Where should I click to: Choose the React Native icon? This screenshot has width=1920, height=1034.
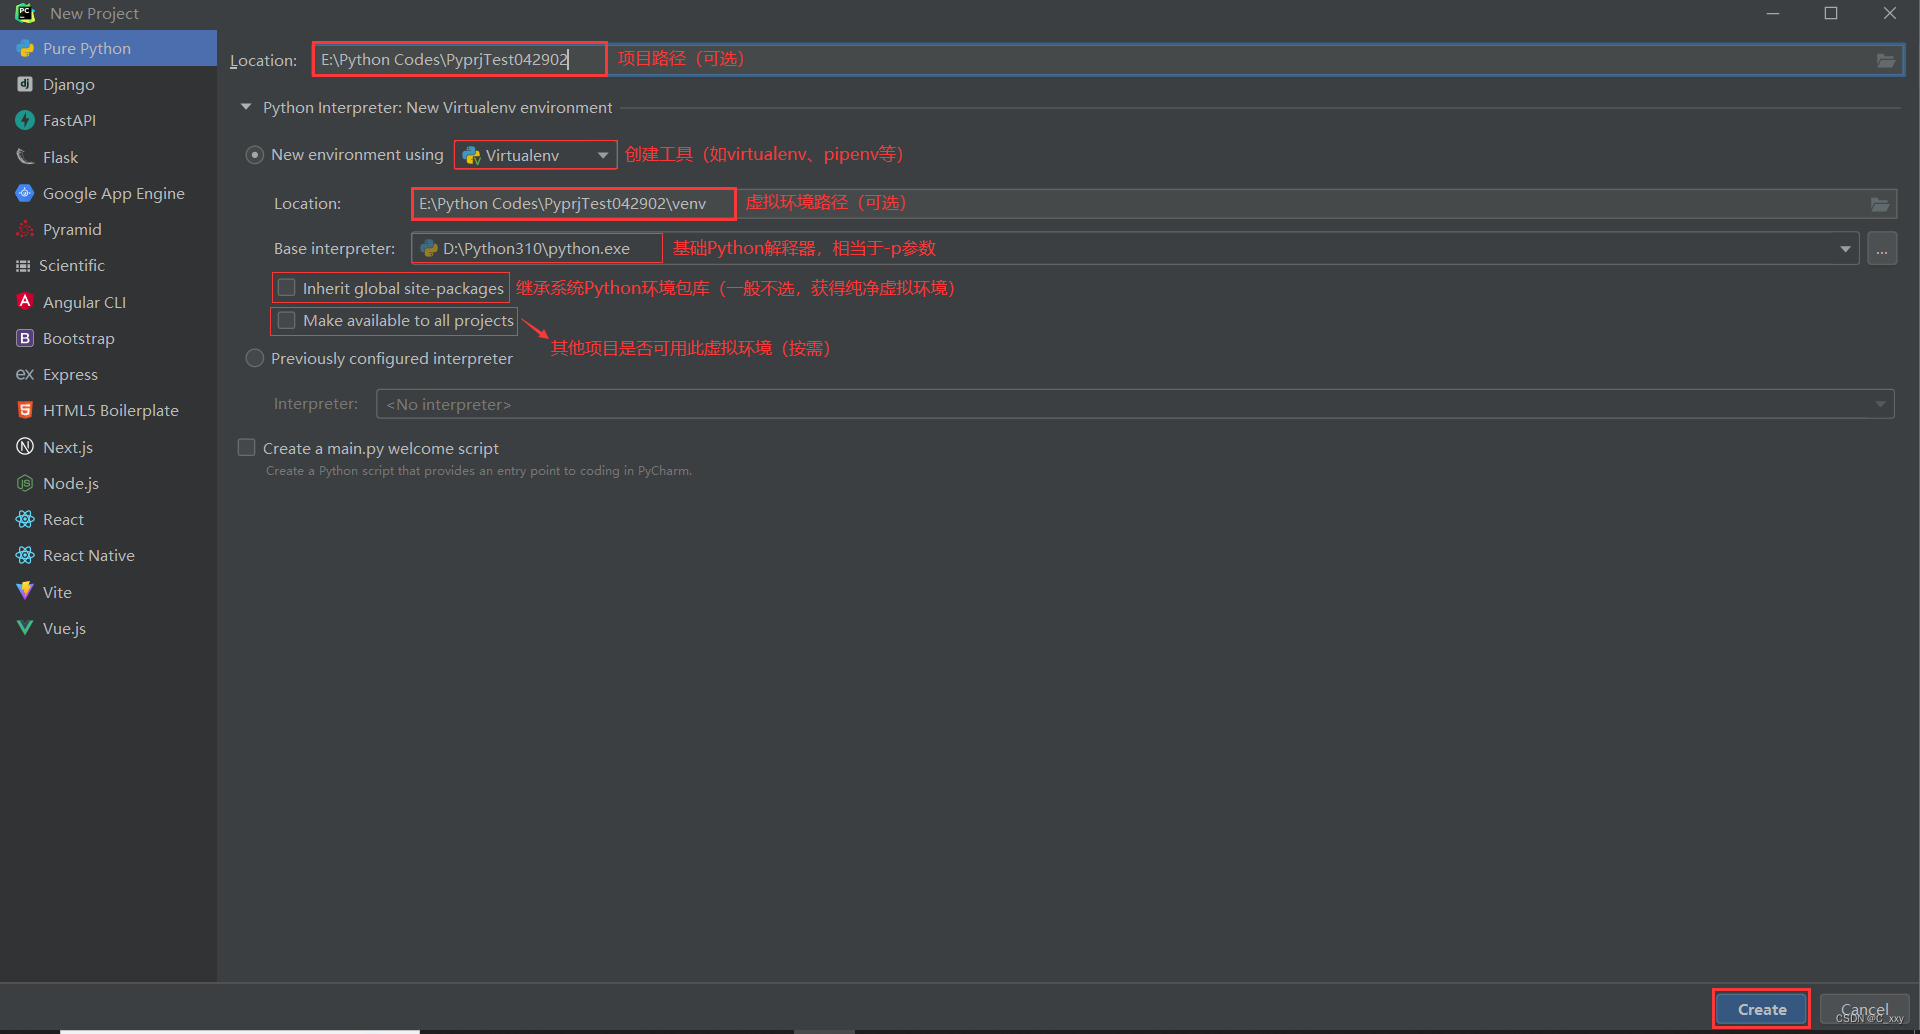click(x=25, y=555)
